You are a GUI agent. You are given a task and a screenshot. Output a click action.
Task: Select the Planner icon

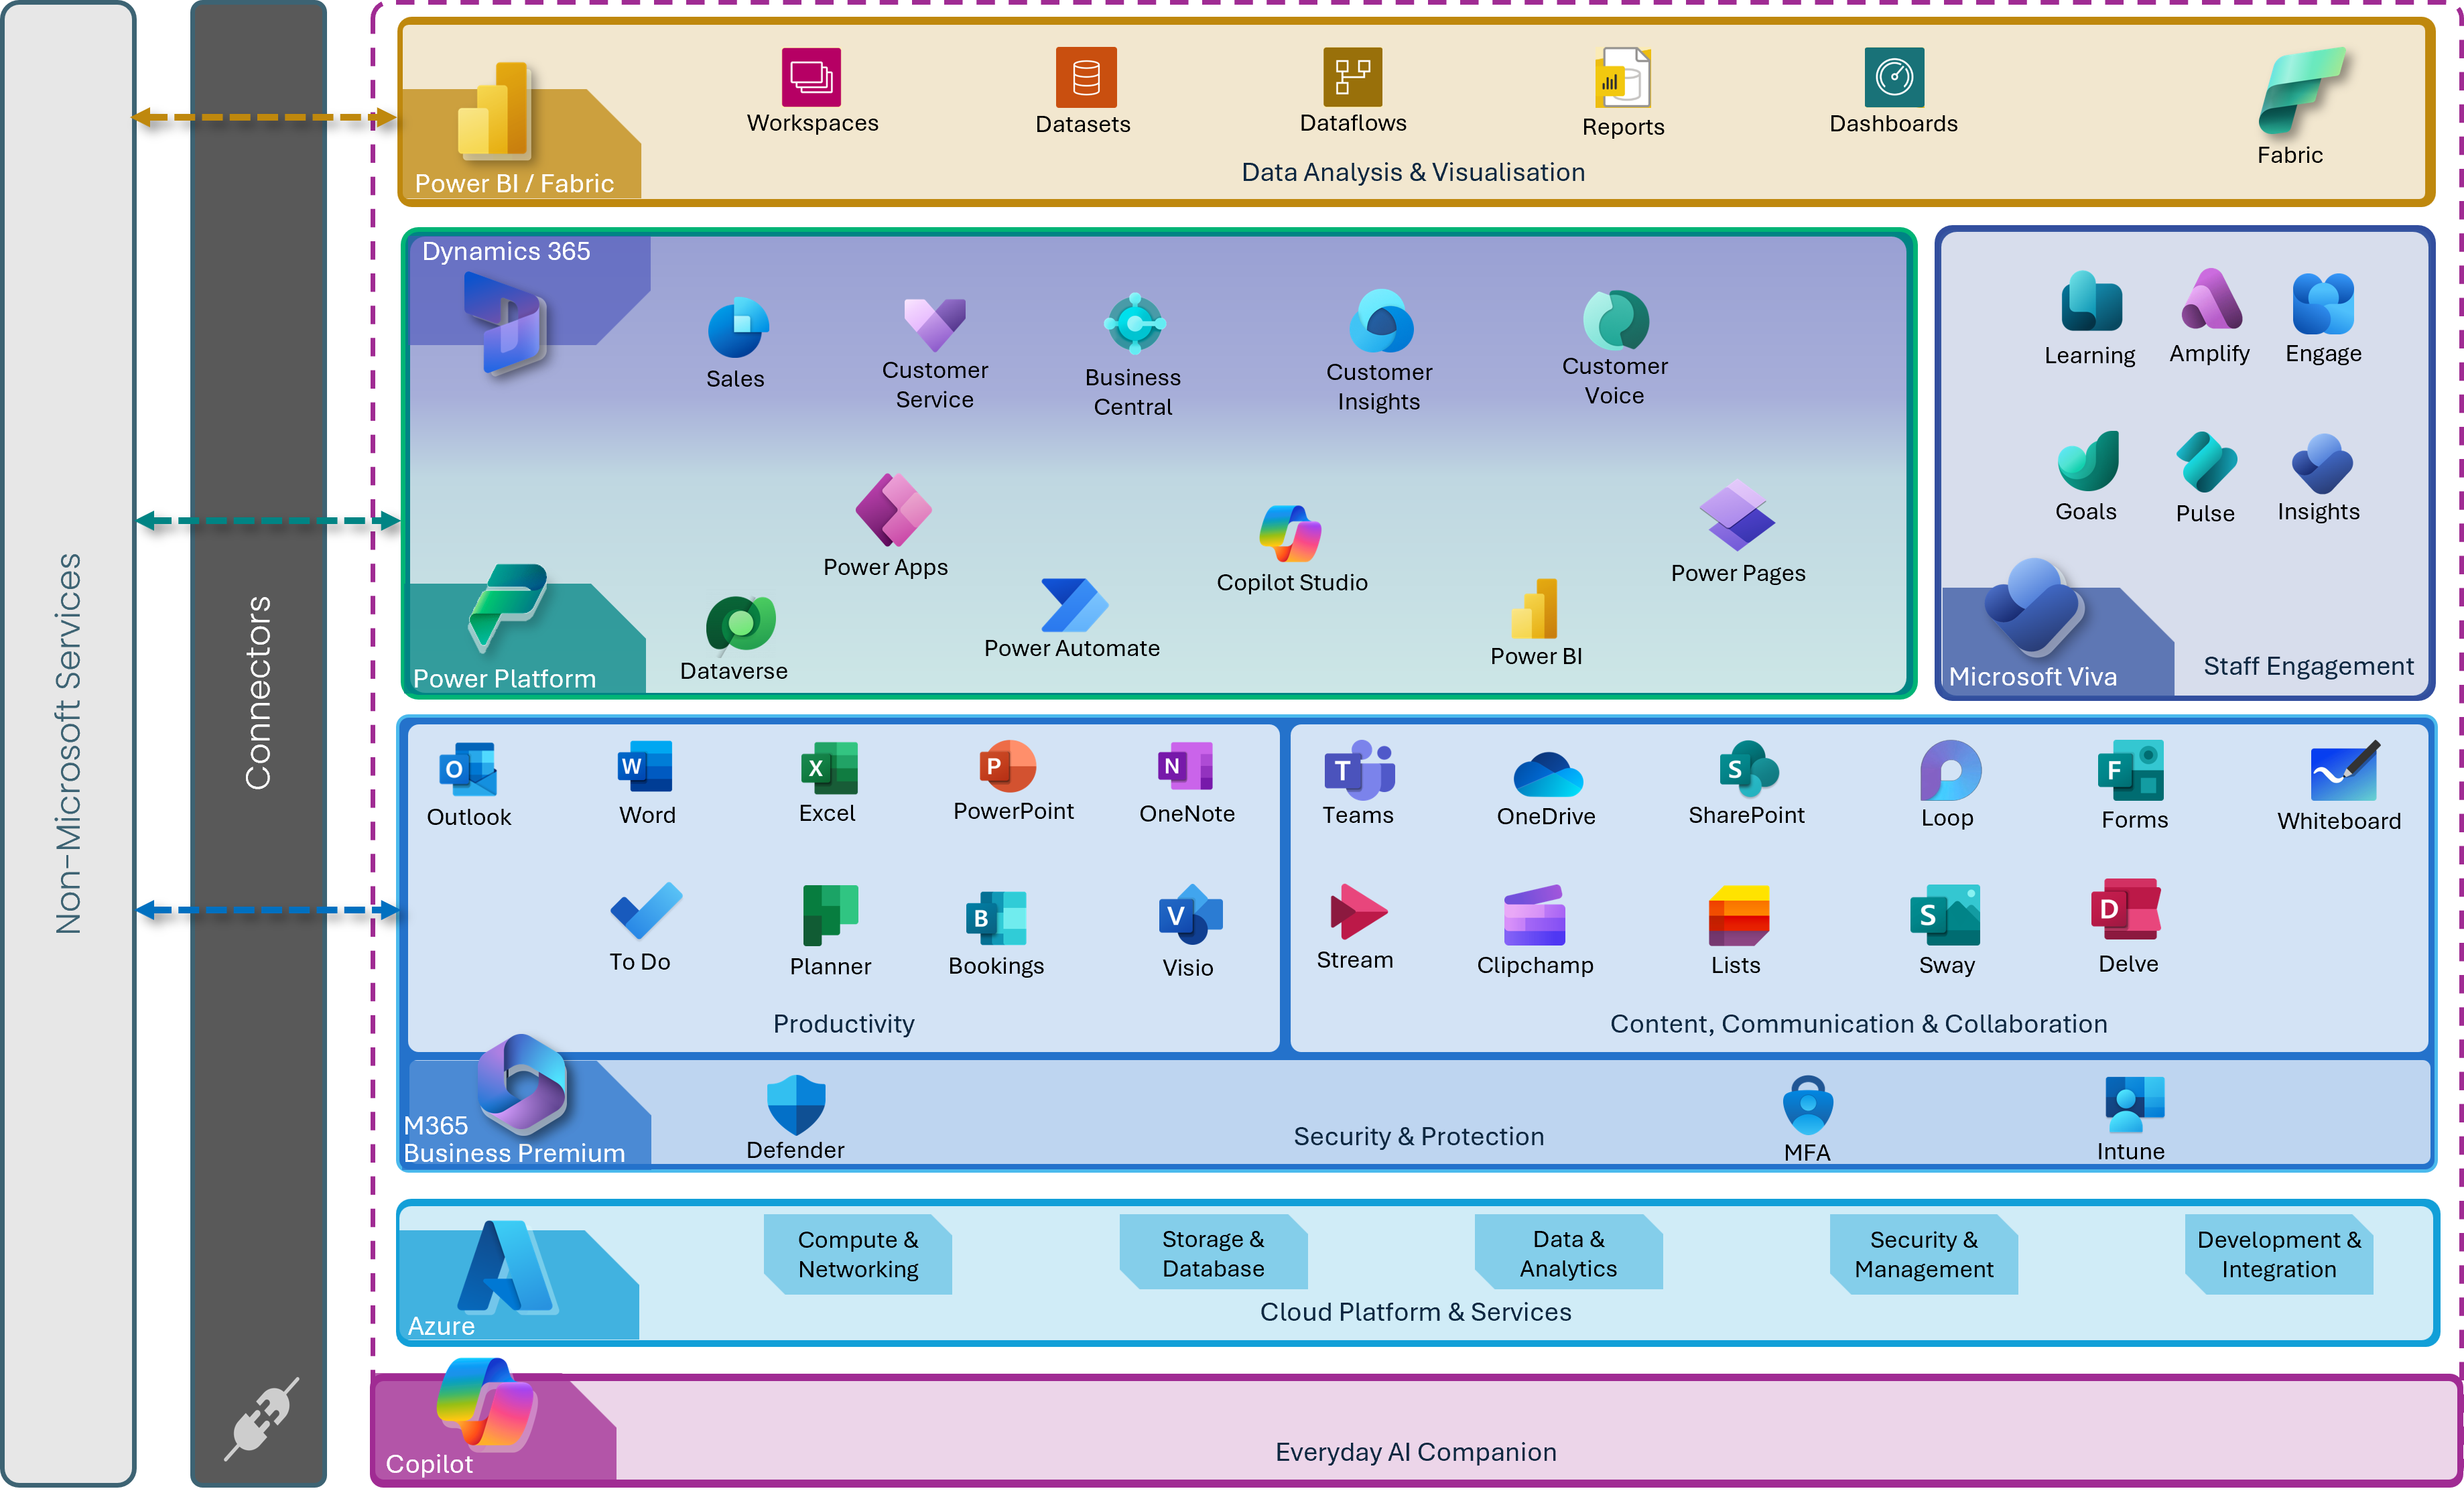830,914
